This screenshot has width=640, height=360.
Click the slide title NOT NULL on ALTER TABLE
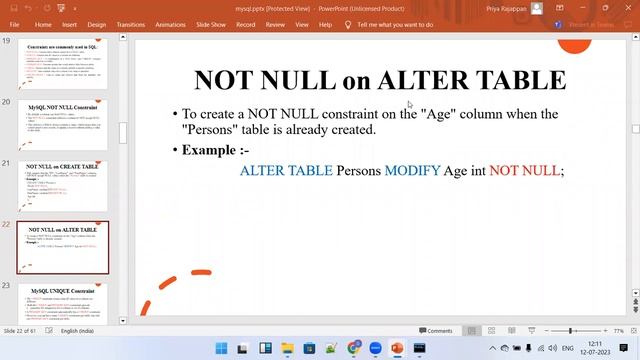pyautogui.click(x=380, y=80)
